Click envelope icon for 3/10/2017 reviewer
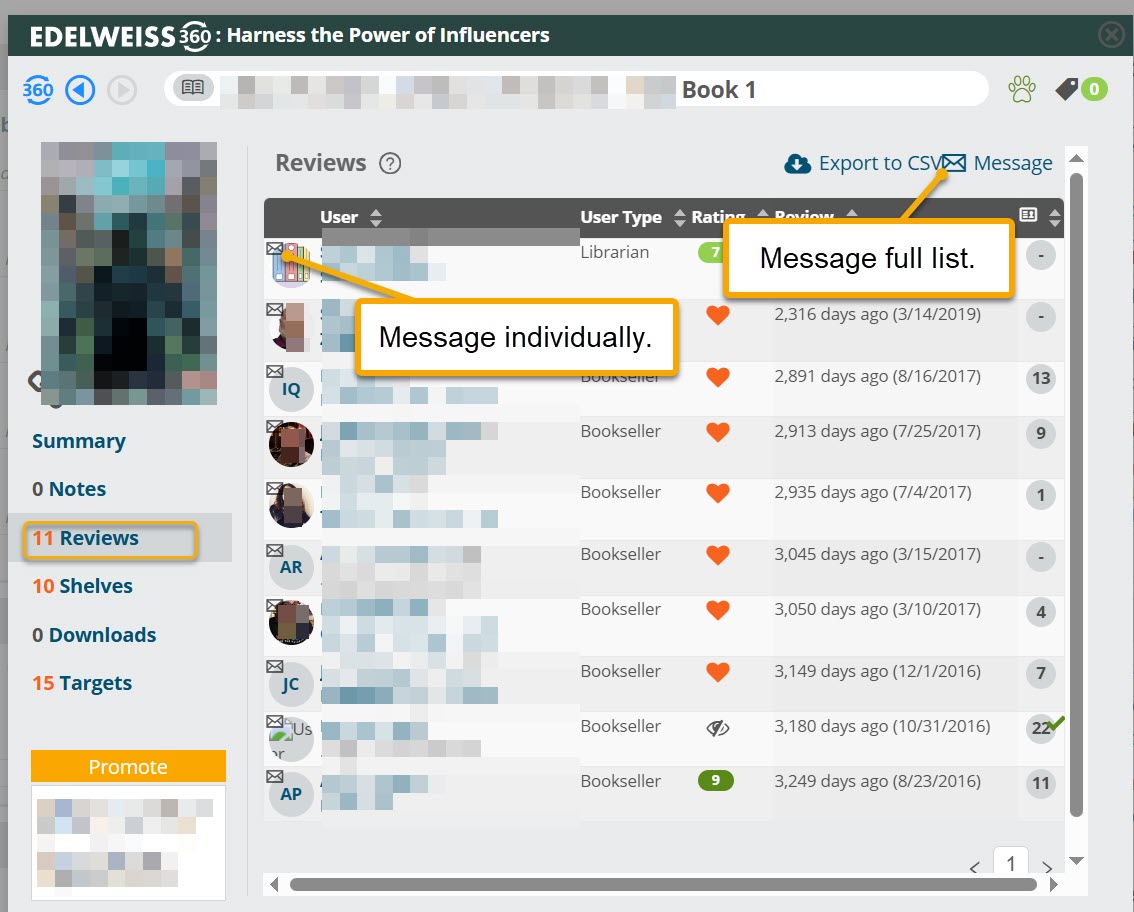The width and height of the screenshot is (1134, 912). pyautogui.click(x=274, y=605)
